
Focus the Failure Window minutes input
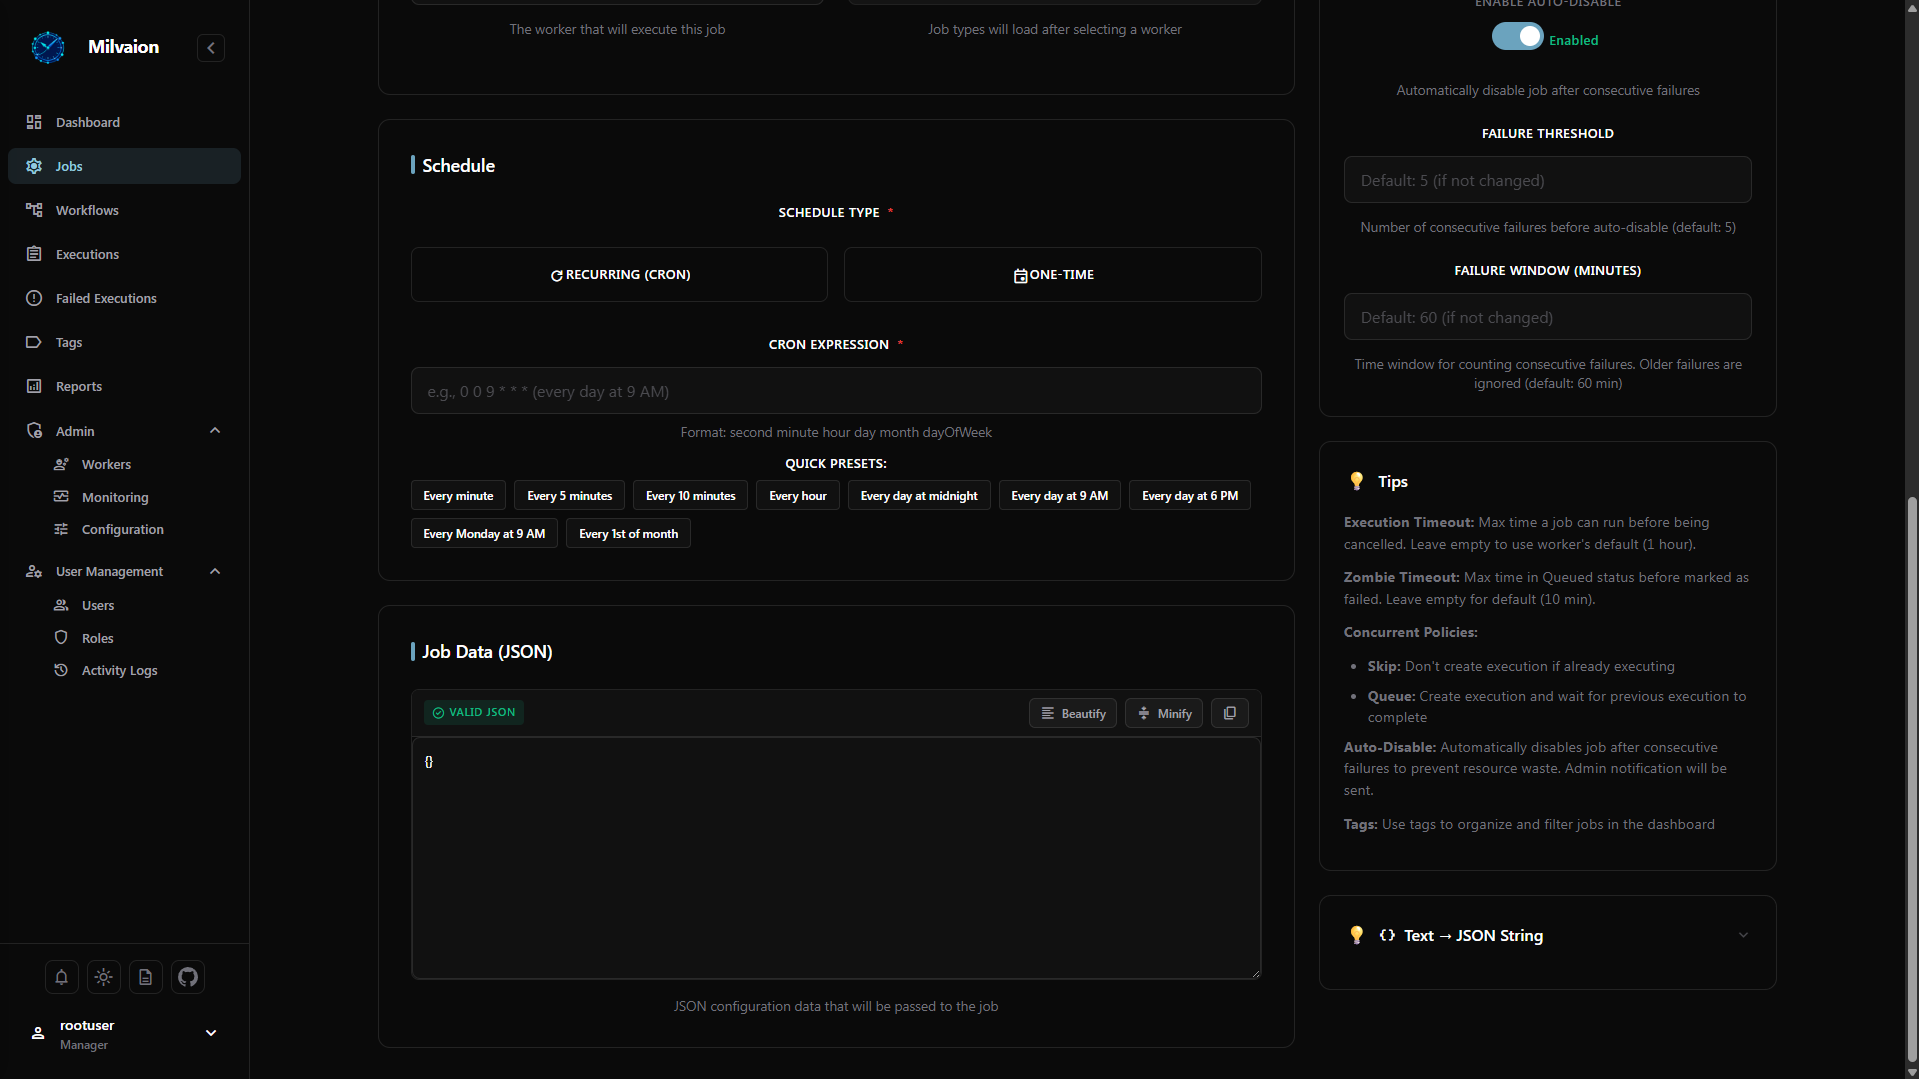(x=1548, y=317)
